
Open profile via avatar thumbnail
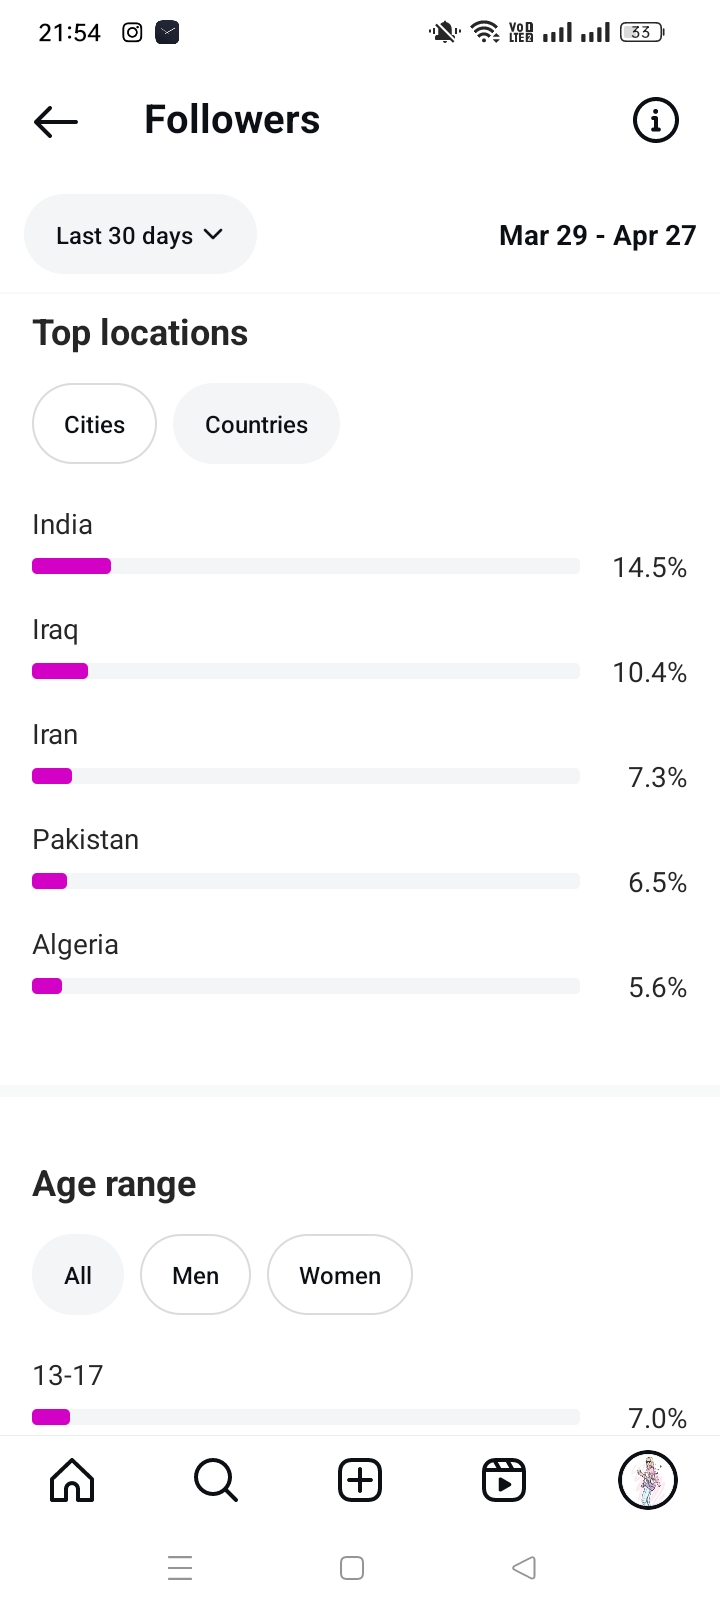(648, 1480)
